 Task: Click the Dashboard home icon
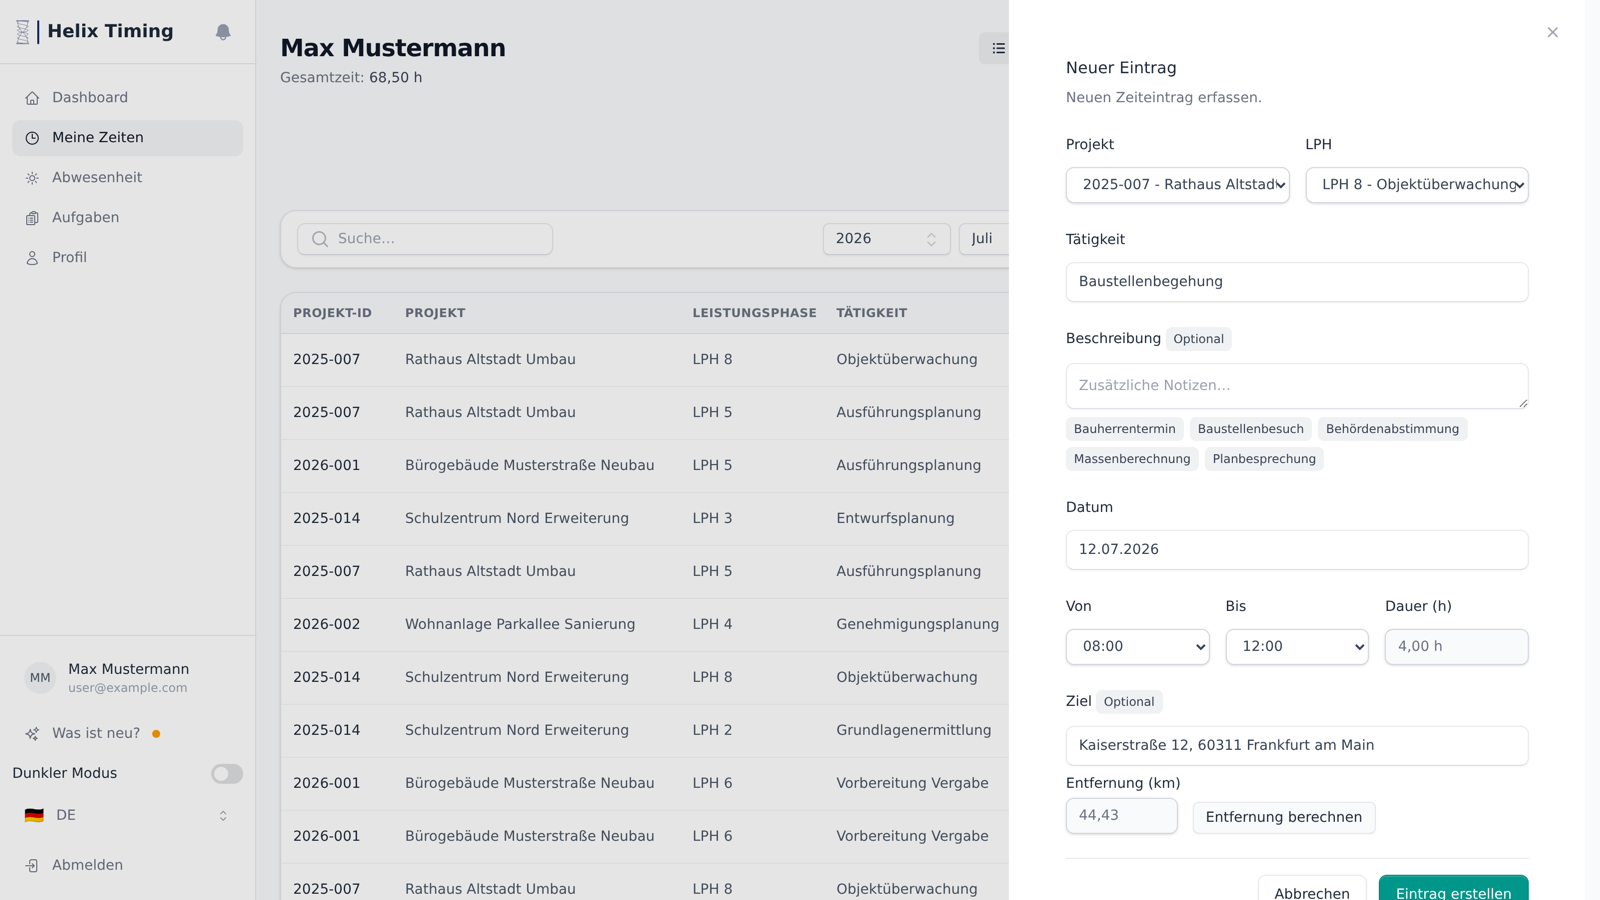(x=32, y=98)
